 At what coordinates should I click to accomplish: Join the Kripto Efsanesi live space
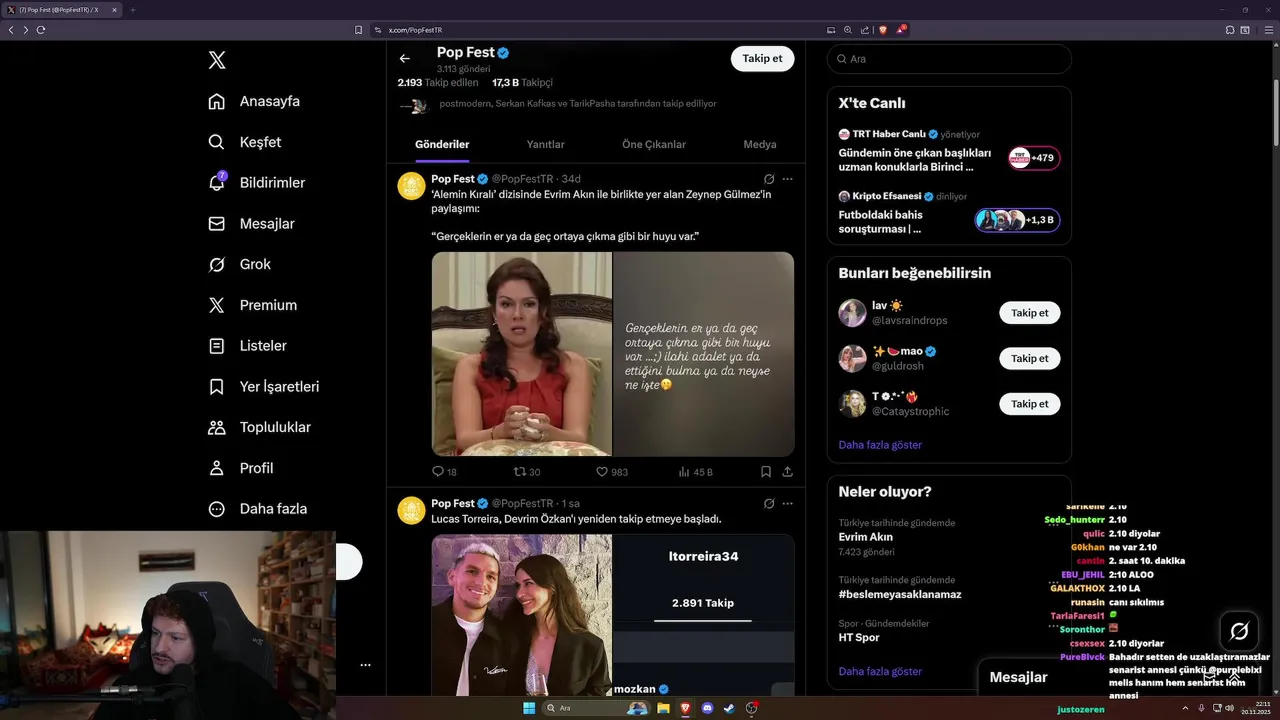(1017, 220)
